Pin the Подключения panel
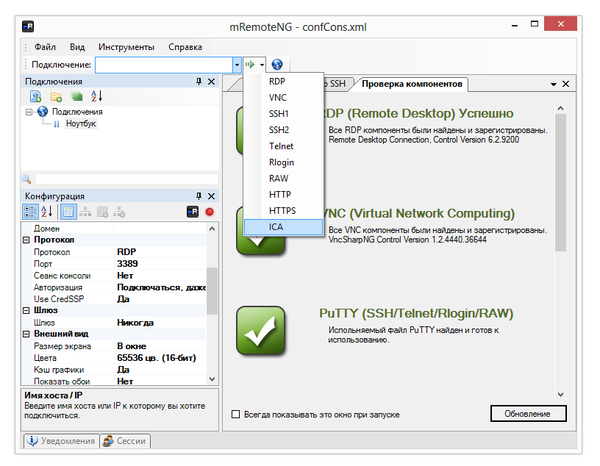The height and width of the screenshot is (466, 600). [199, 81]
